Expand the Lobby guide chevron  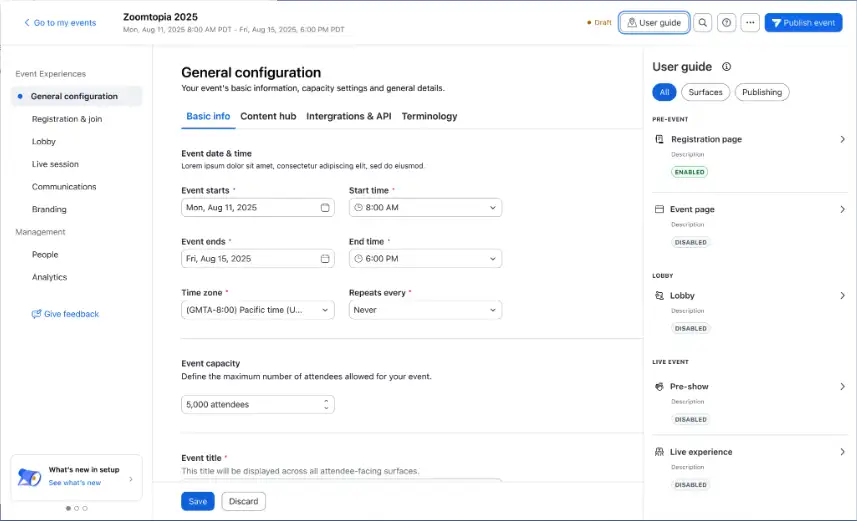pyautogui.click(x=842, y=296)
